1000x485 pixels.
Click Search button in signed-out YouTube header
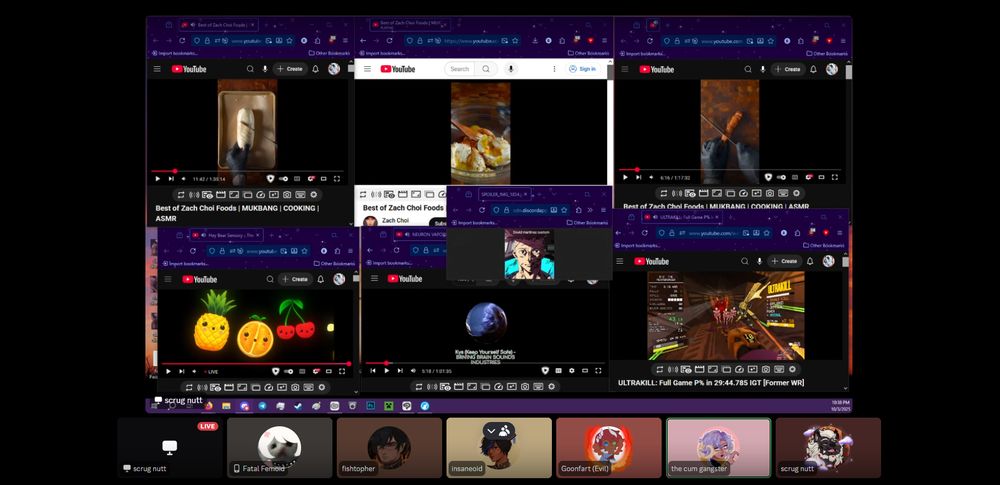(x=486, y=69)
